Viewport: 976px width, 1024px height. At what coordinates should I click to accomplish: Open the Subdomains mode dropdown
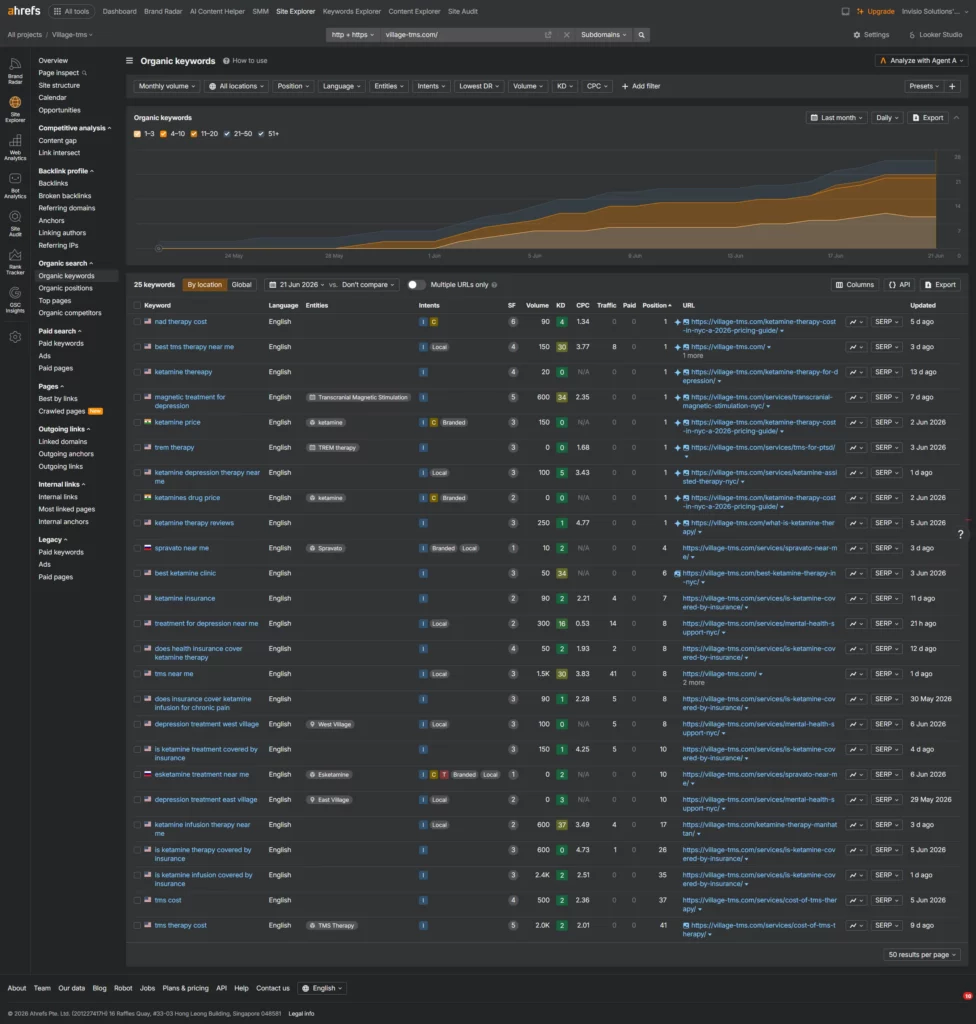(x=604, y=35)
